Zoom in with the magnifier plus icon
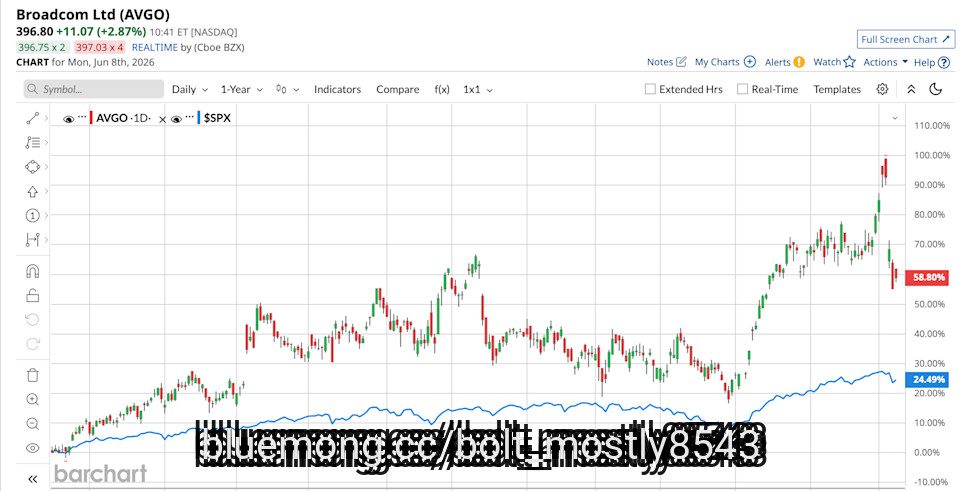This screenshot has width=960, height=491. [x=32, y=400]
